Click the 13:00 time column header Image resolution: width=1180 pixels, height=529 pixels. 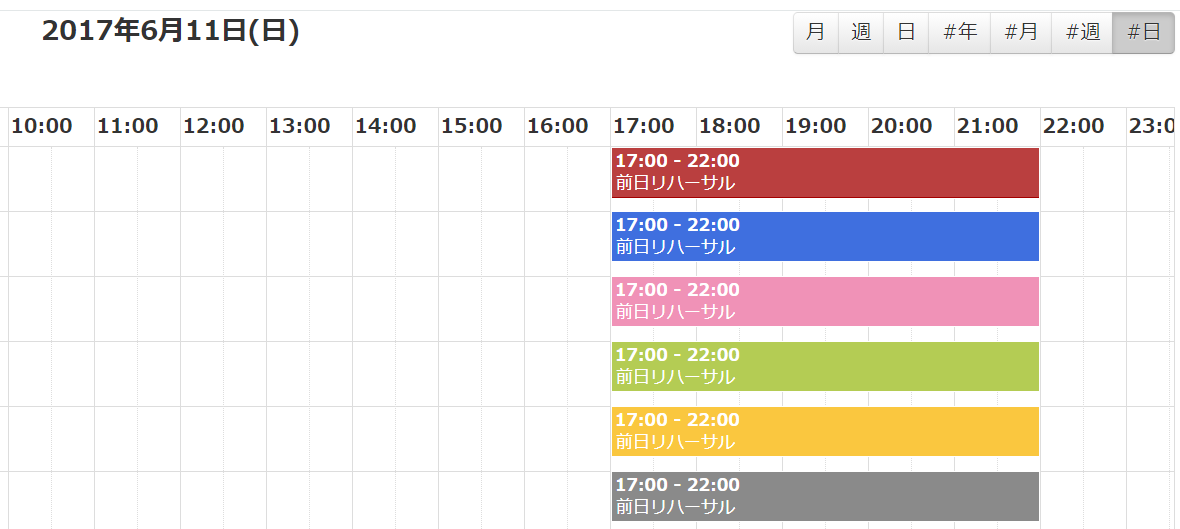point(300,126)
